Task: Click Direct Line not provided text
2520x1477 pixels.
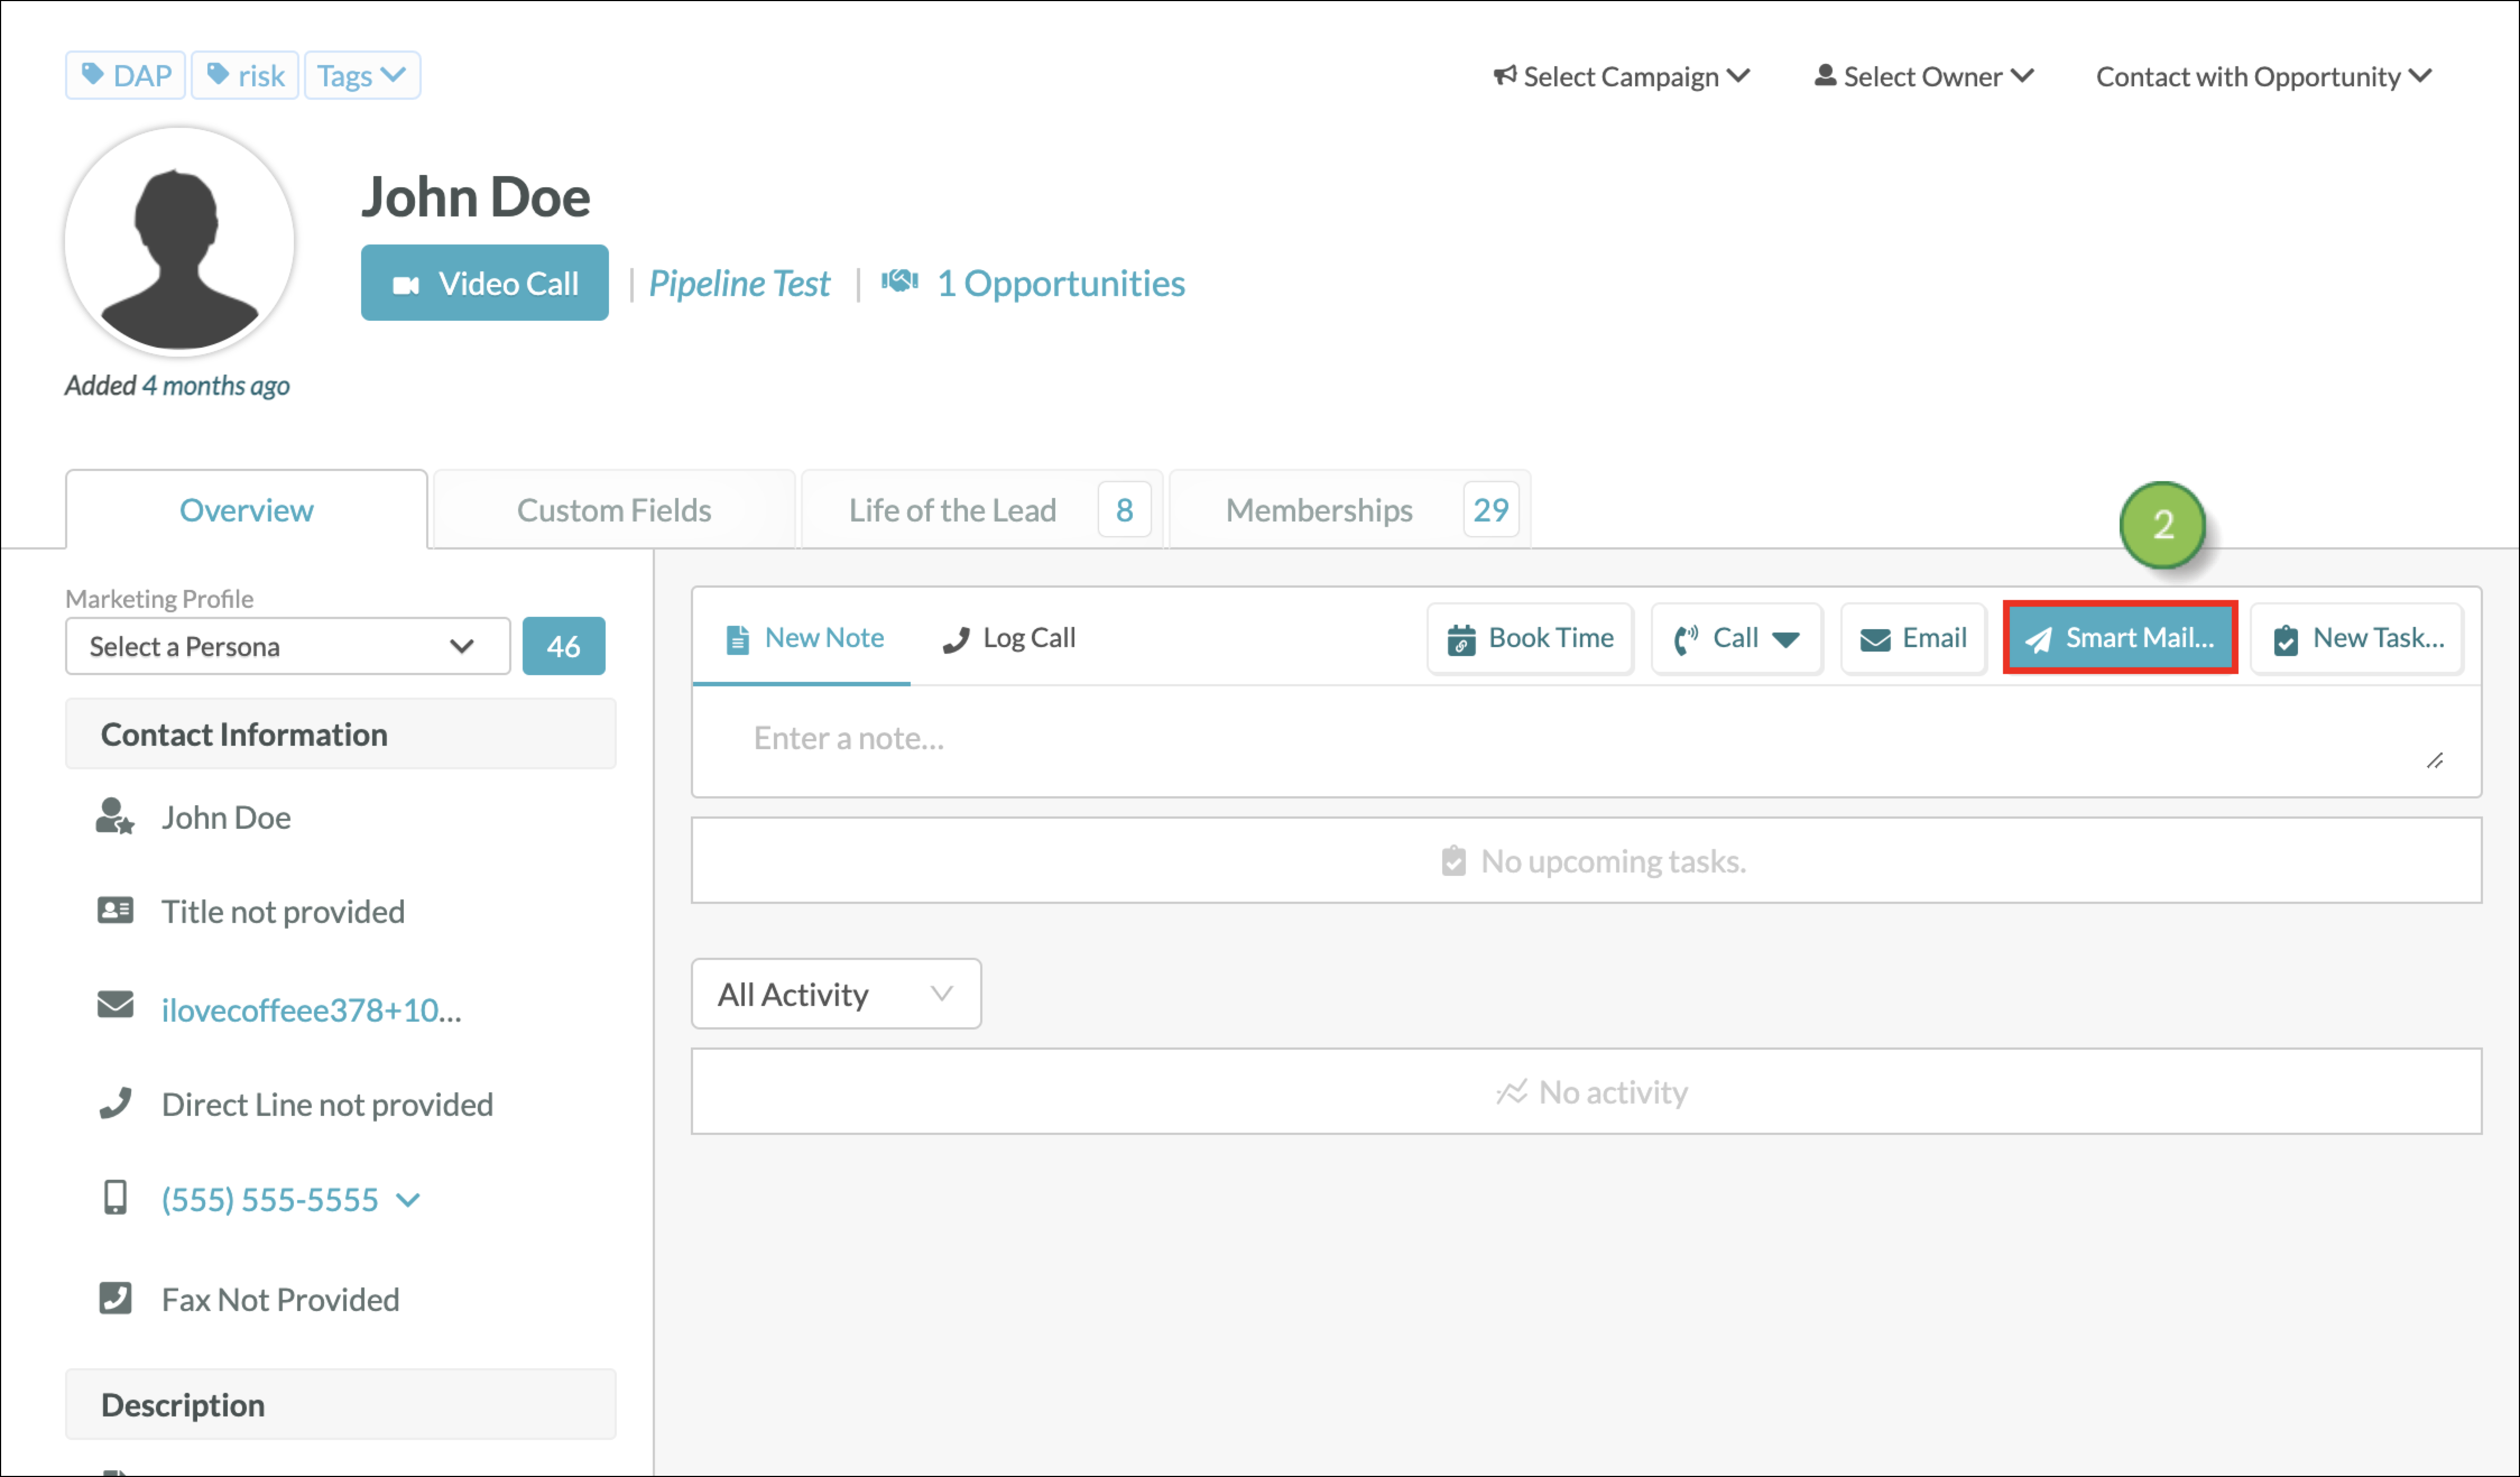Action: [x=327, y=1105]
